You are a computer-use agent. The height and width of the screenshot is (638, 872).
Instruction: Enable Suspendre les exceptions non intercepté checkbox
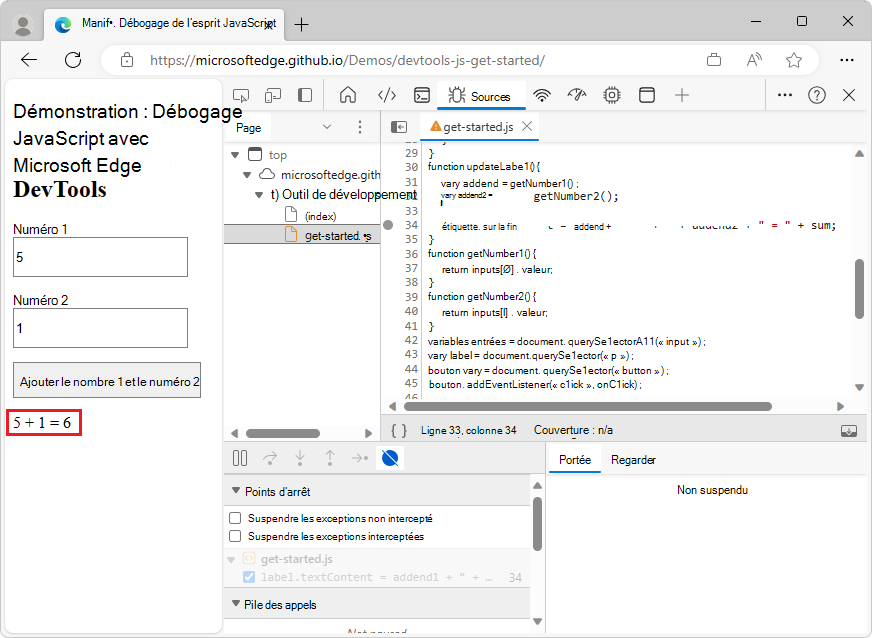point(235,518)
